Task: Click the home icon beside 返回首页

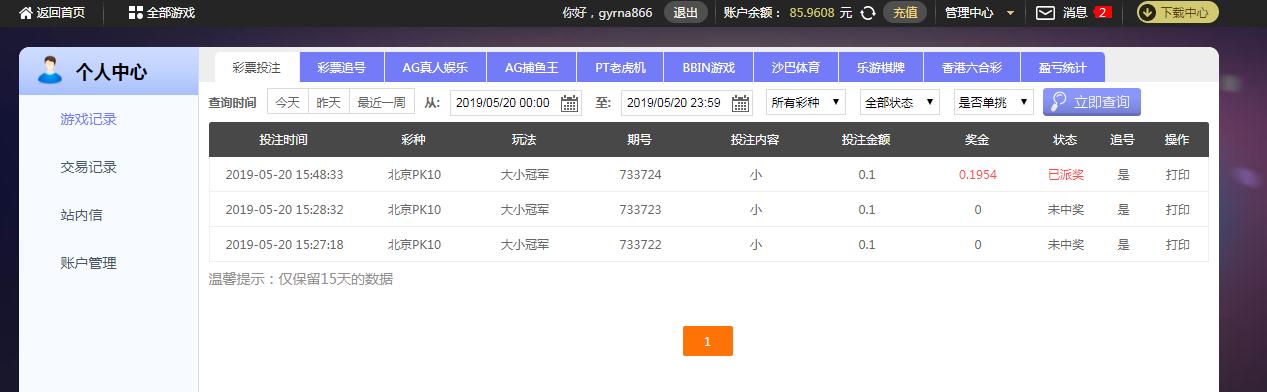Action: (25, 13)
